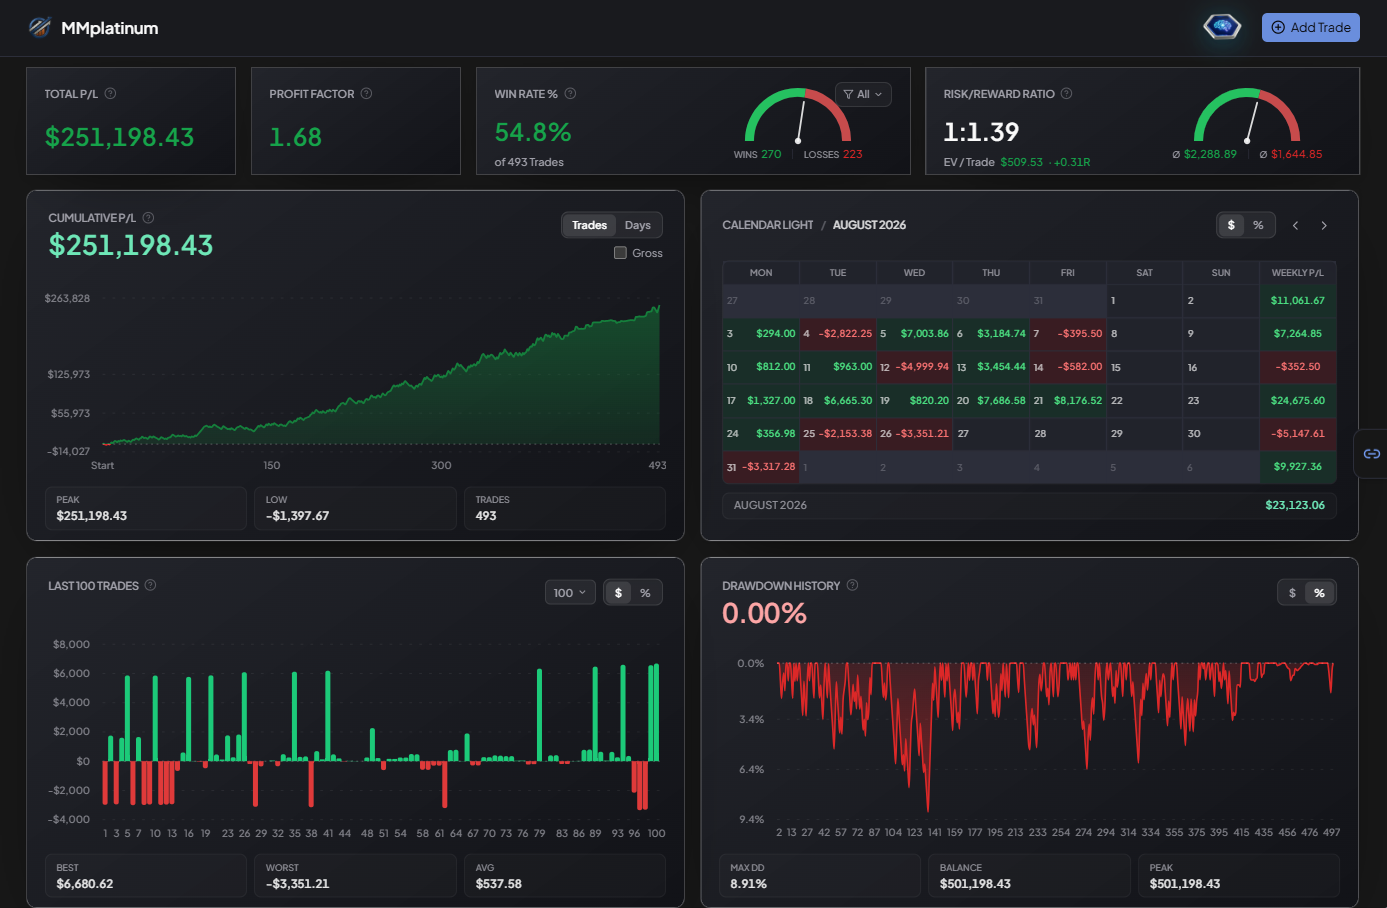Select the Trades tab
1387x908 pixels.
[x=589, y=226]
